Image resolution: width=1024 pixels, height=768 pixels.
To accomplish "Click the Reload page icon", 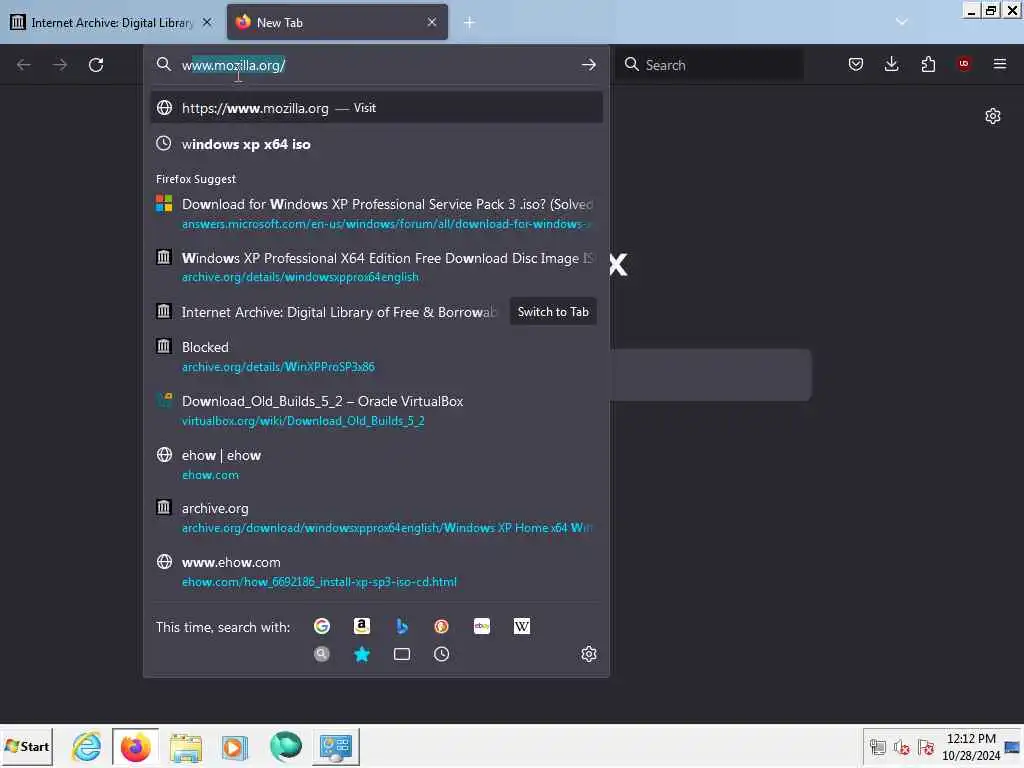I will (96, 65).
